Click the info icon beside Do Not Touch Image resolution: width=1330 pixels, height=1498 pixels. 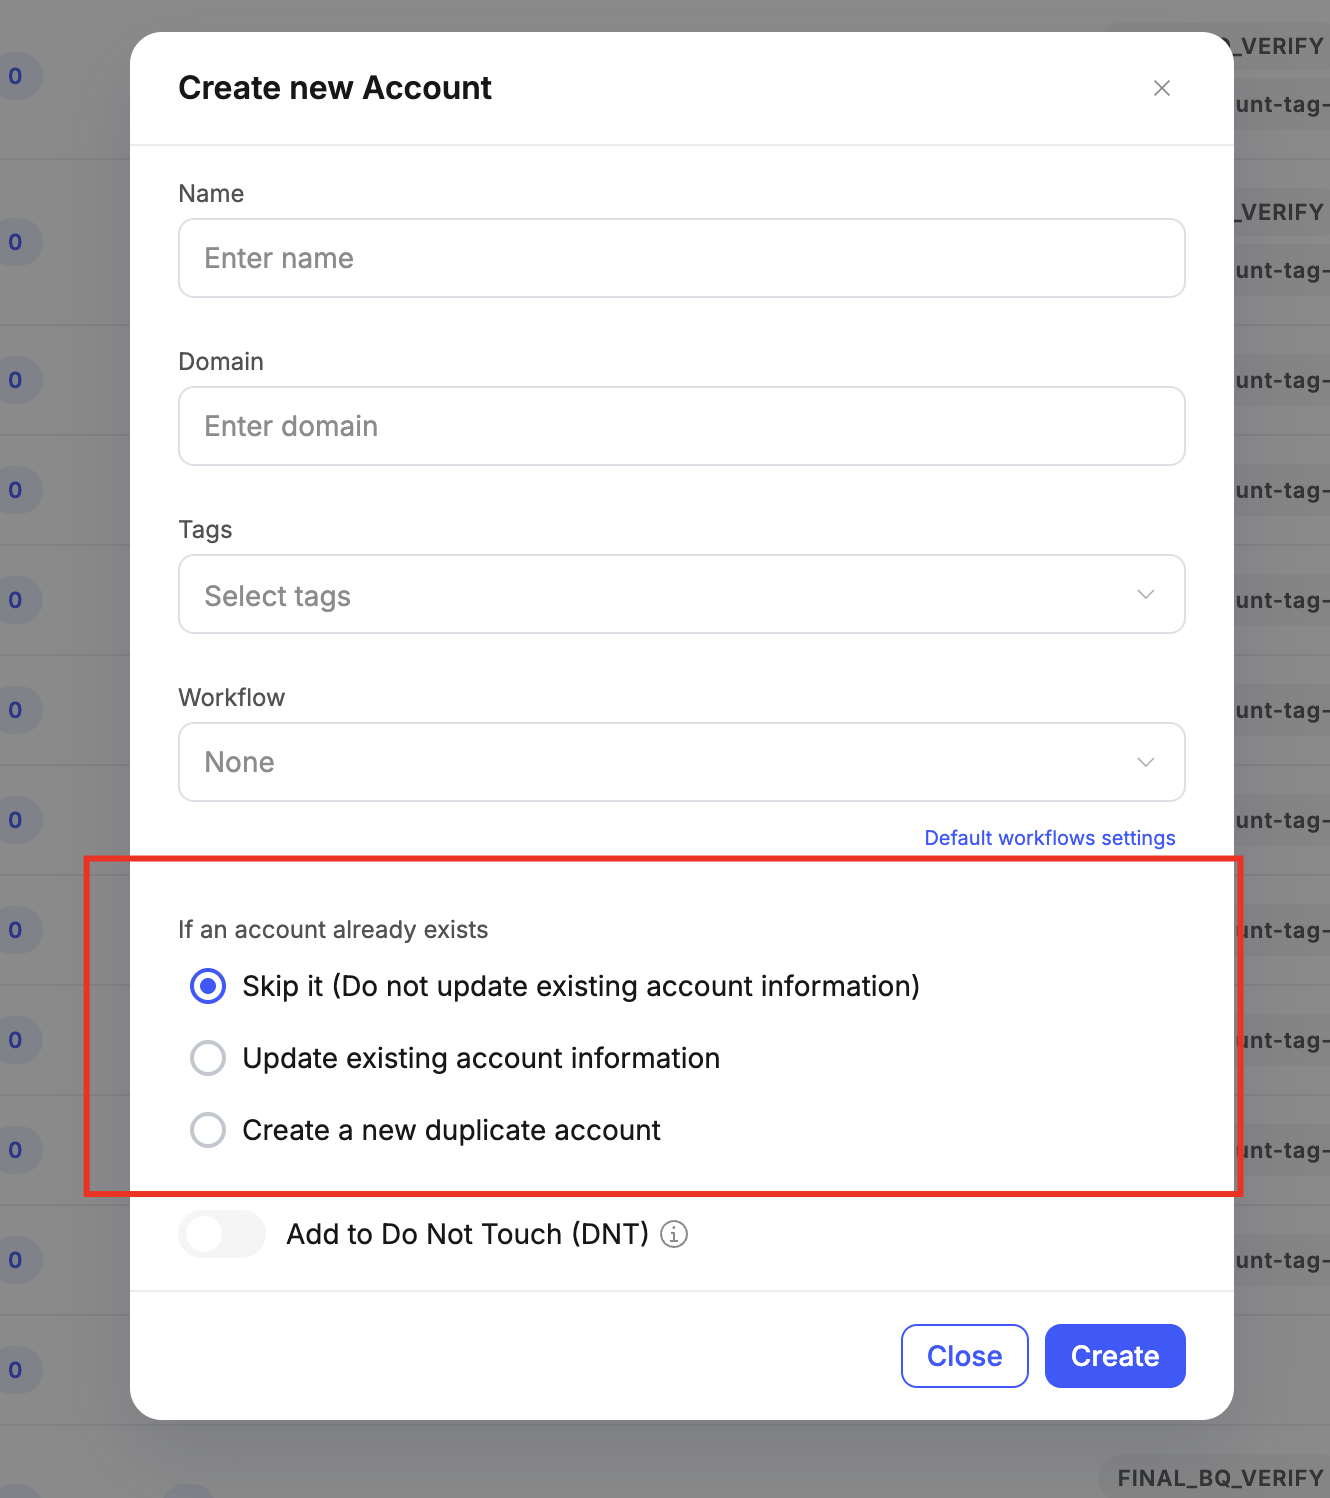pyautogui.click(x=675, y=1234)
